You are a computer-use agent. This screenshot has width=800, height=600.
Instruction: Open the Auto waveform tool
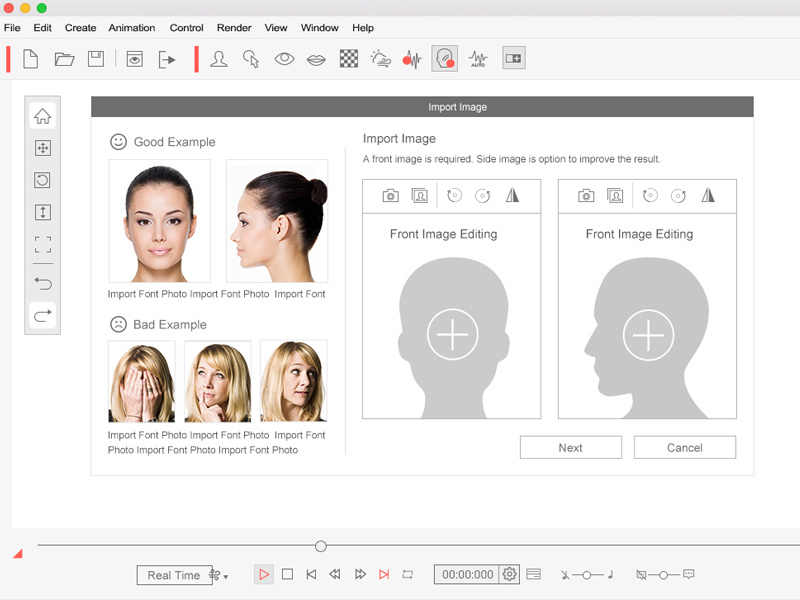pos(478,58)
